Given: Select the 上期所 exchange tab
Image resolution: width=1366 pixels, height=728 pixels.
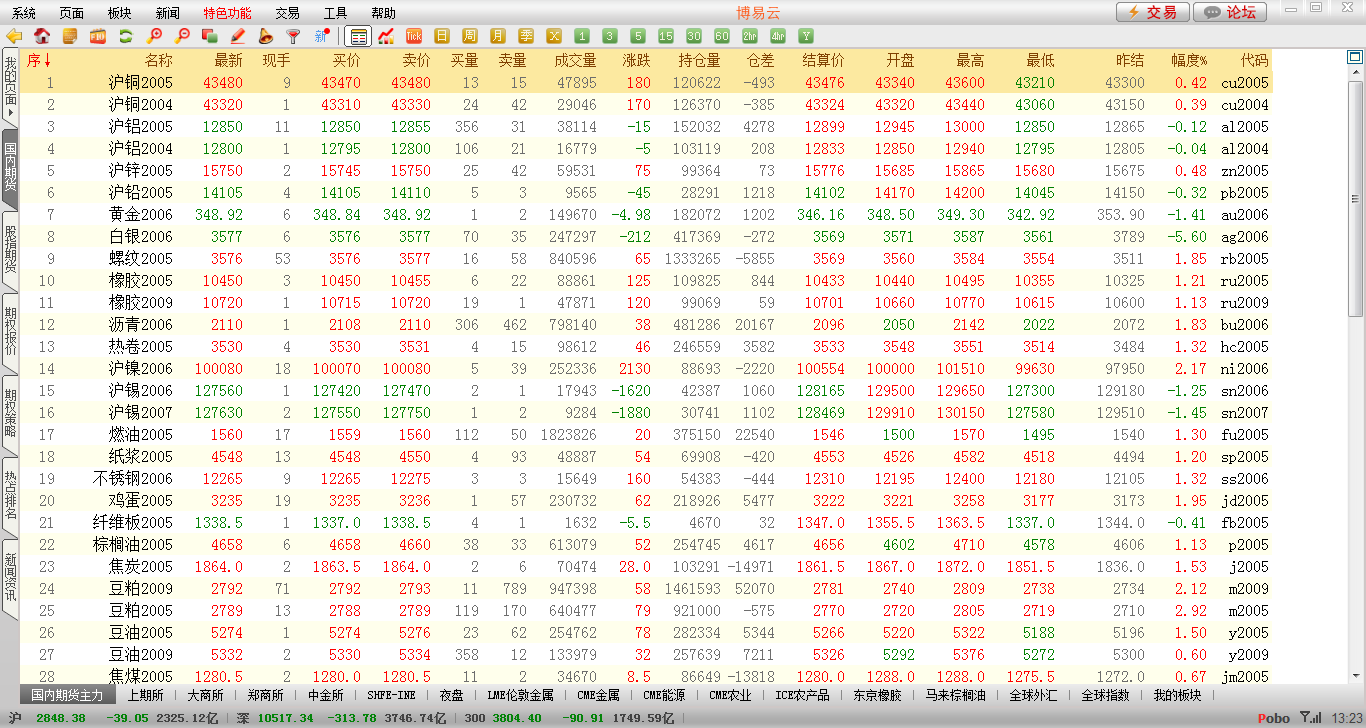Looking at the screenshot, I should pos(145,695).
